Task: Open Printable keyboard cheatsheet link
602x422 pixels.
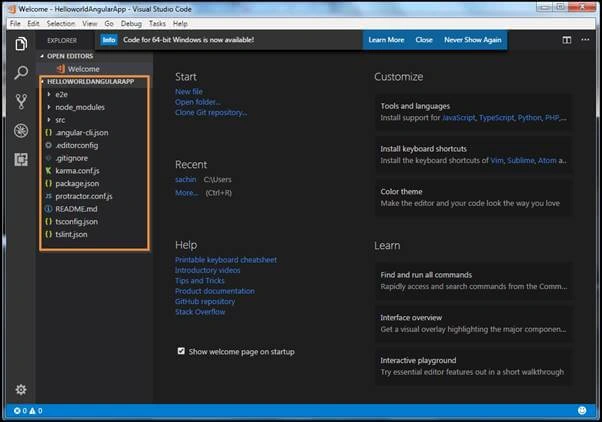Action: (226, 260)
